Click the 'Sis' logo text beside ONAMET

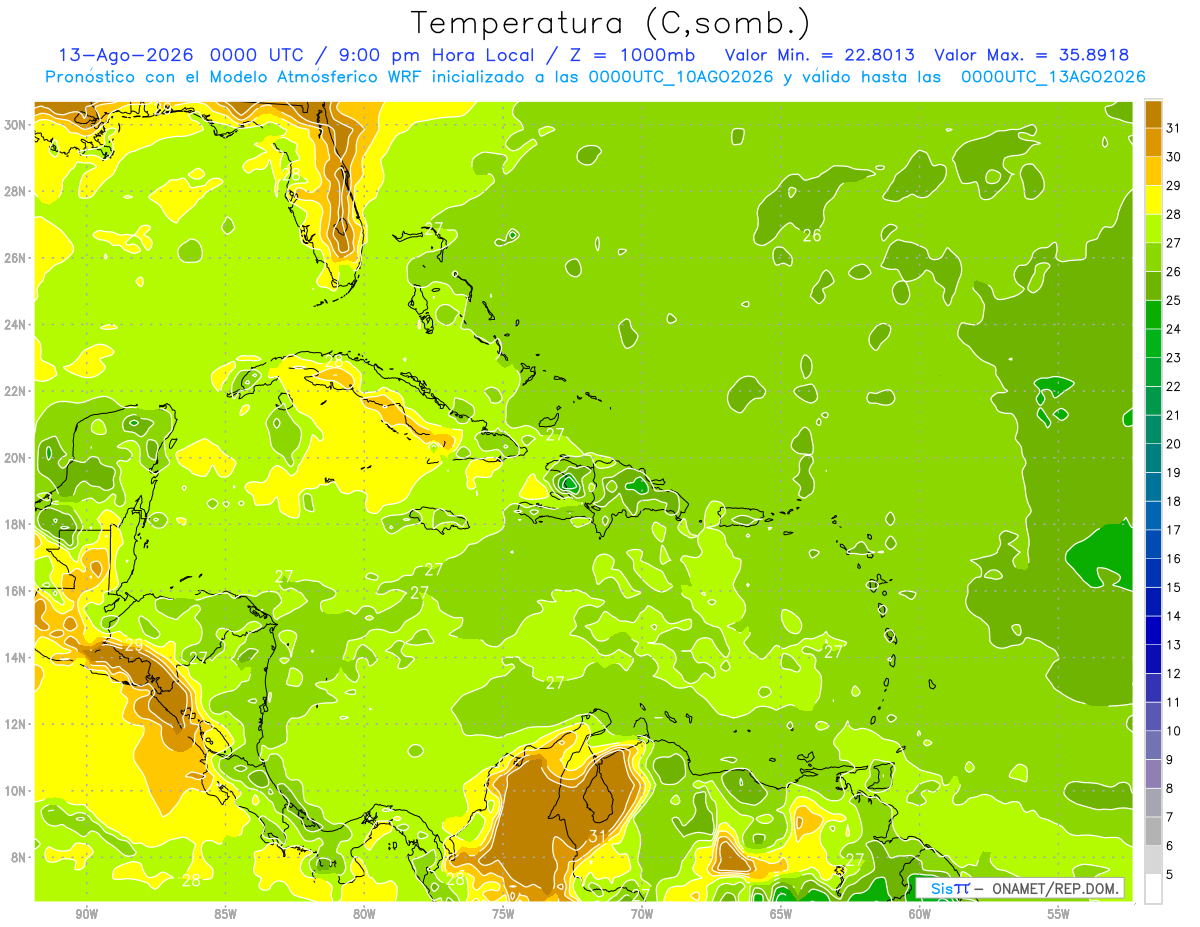[940, 888]
